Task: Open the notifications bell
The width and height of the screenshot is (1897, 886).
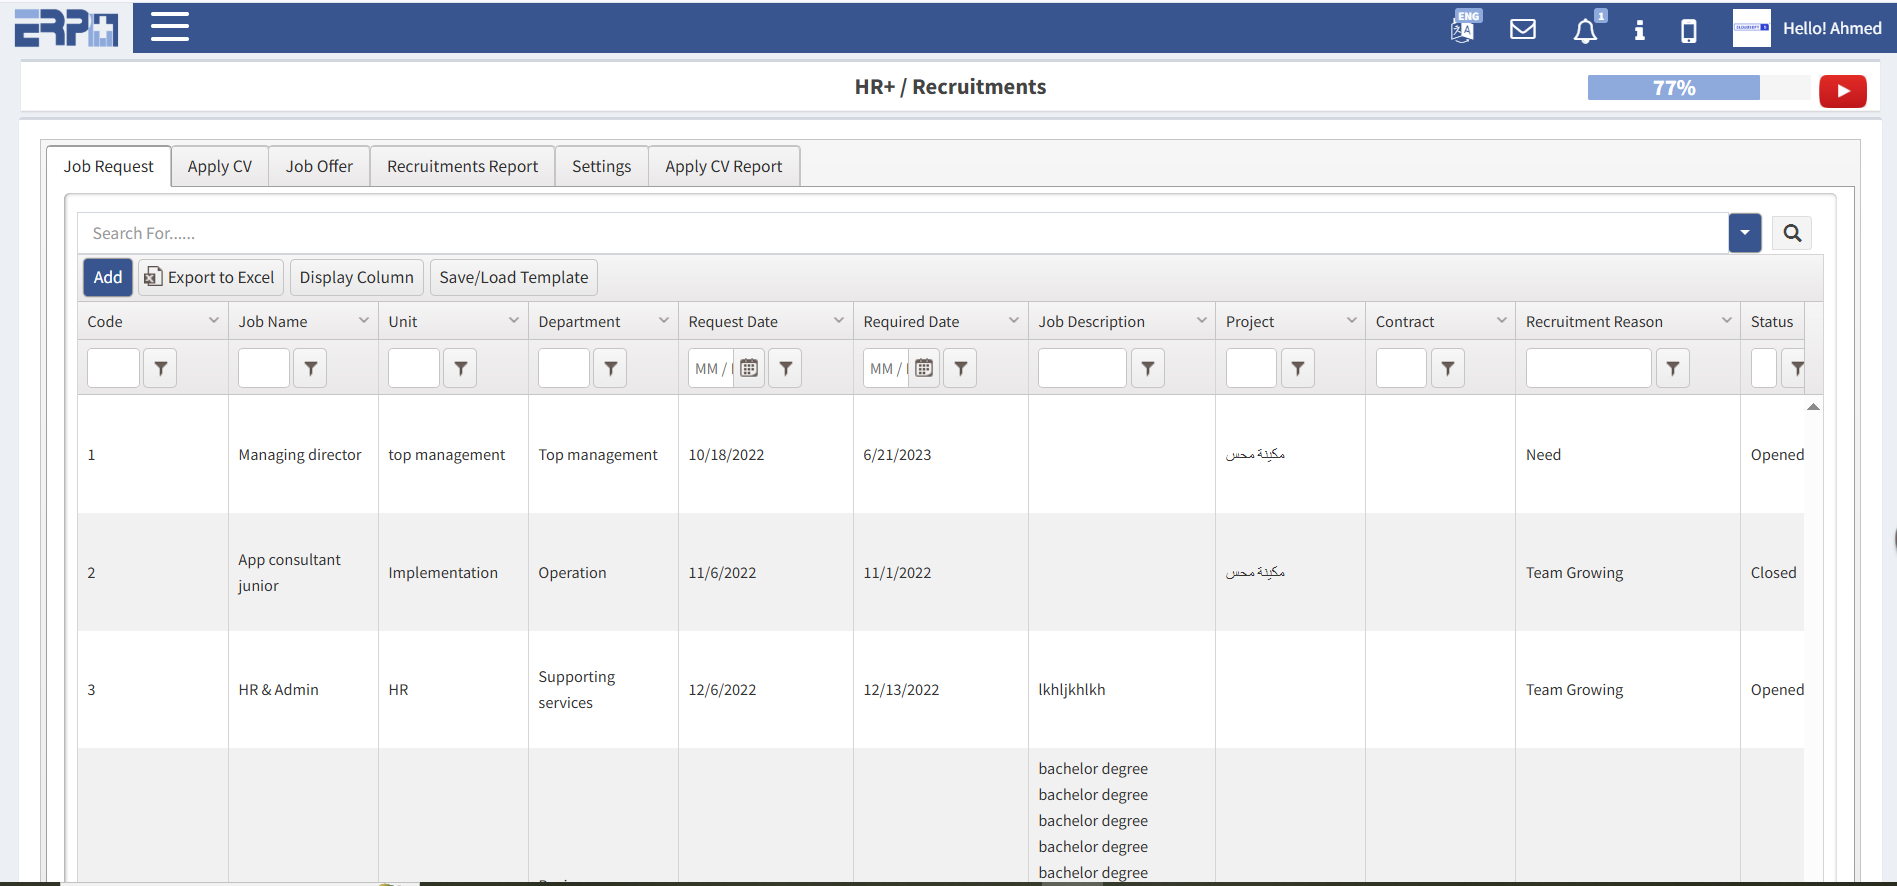Action: pyautogui.click(x=1585, y=30)
